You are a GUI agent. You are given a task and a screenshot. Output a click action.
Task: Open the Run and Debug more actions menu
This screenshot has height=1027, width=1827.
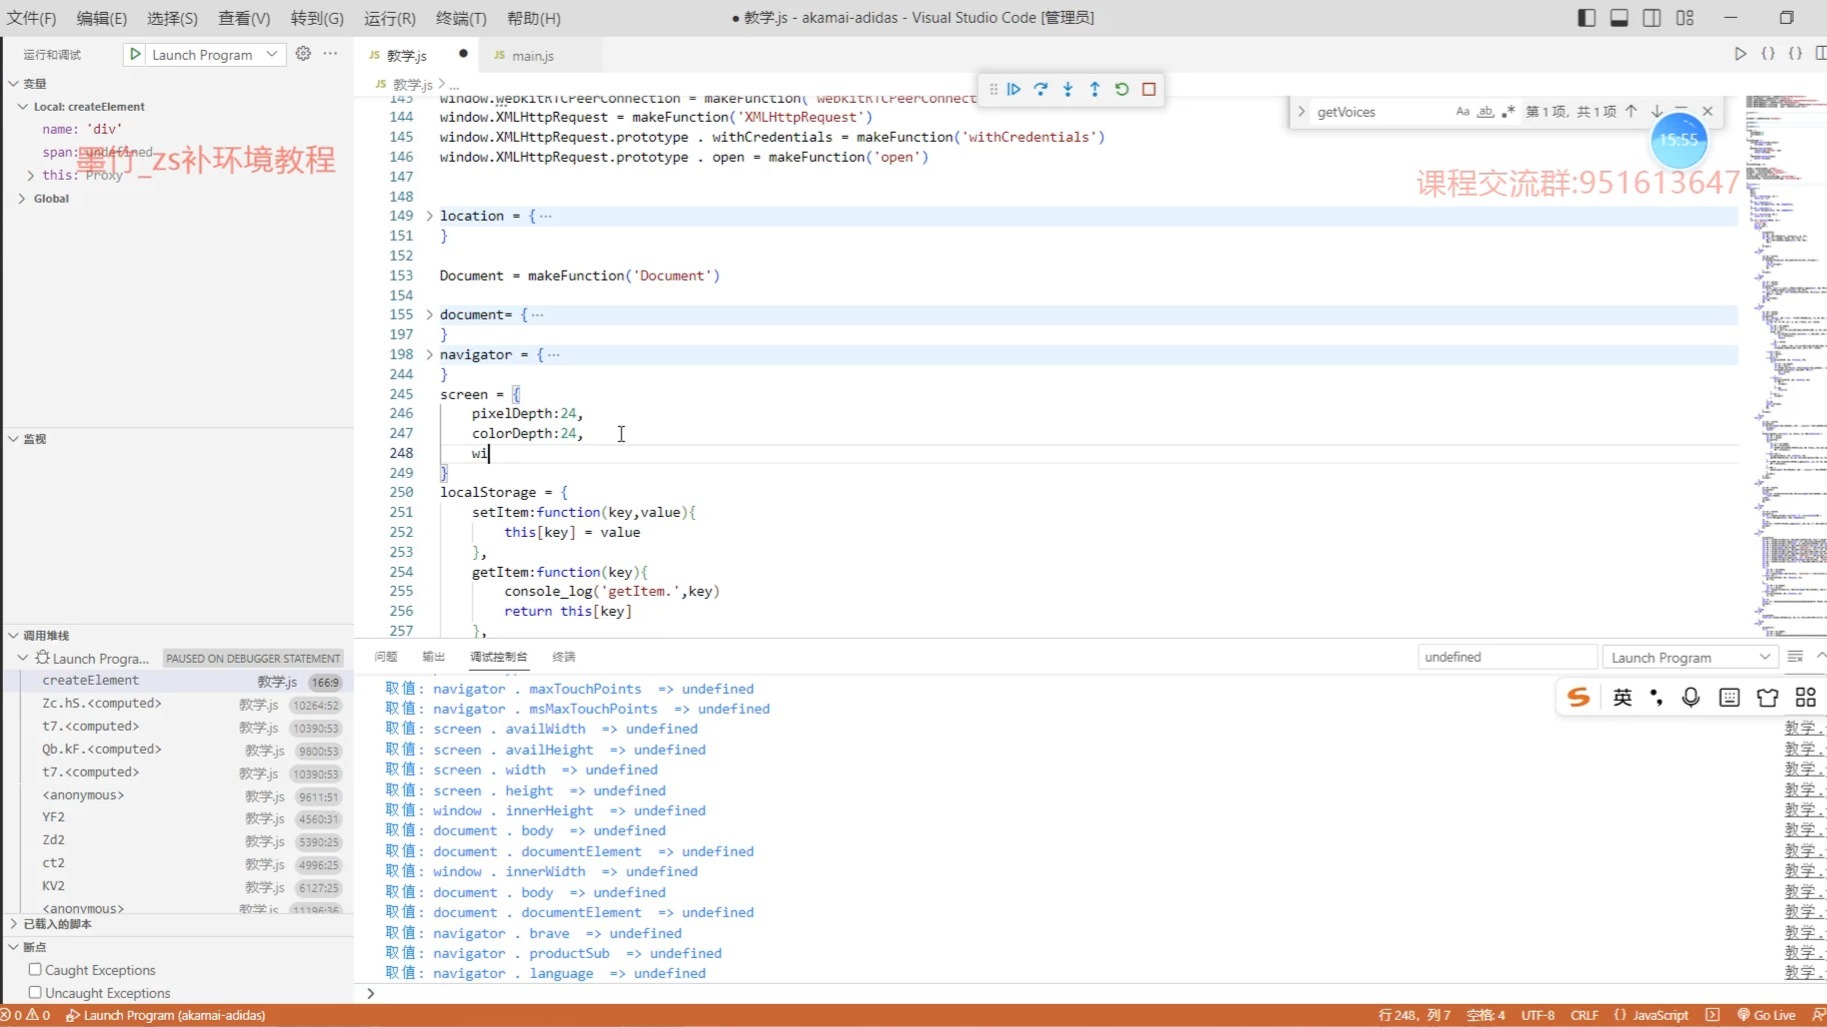(331, 54)
